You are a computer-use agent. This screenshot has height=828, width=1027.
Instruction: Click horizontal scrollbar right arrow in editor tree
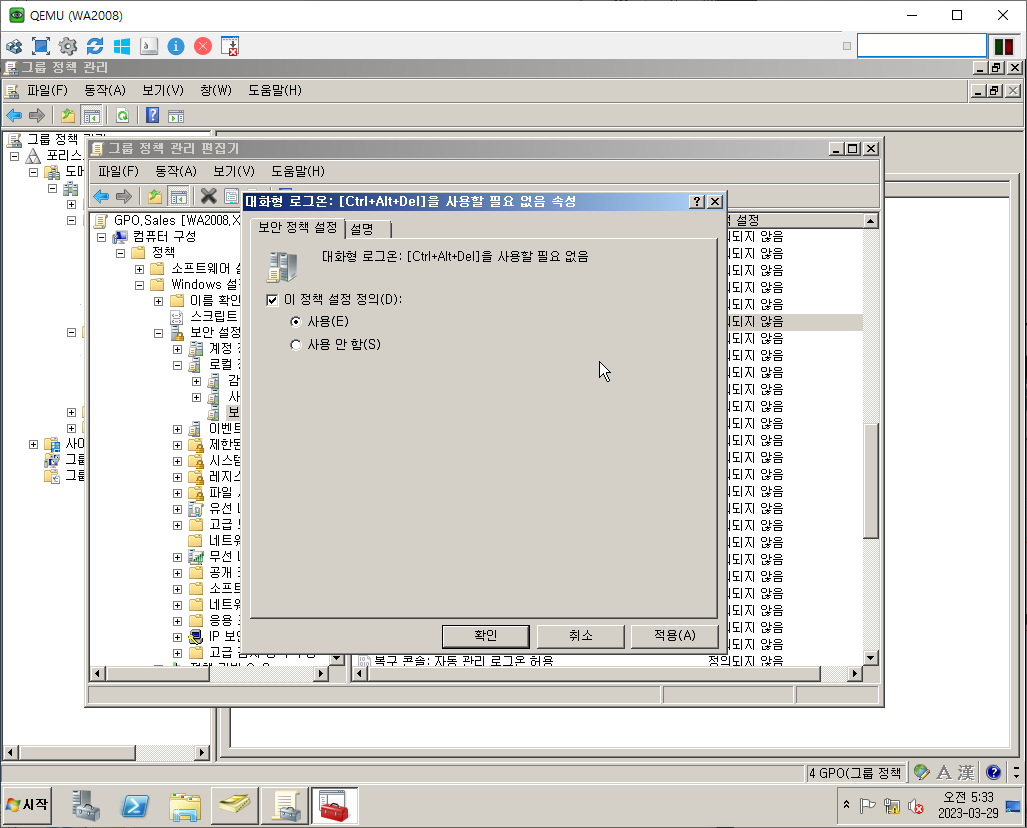(x=321, y=673)
